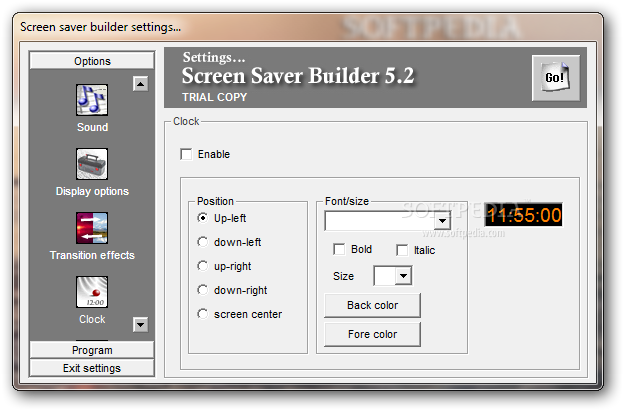Image resolution: width=624 pixels, height=411 pixels.
Task: Select the Clock icon in sidebar
Action: [x=92, y=292]
